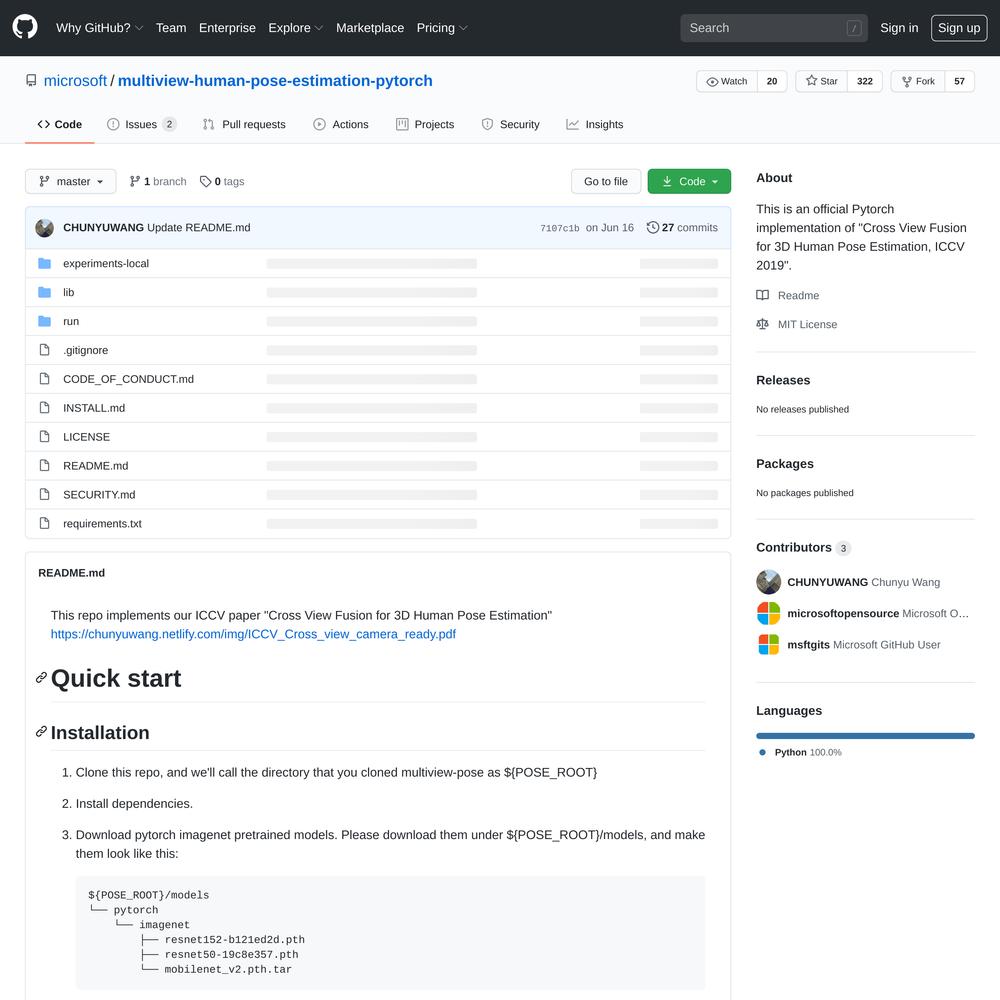The image size is (1000, 1000).
Task: Star the repository
Action: 821,82
